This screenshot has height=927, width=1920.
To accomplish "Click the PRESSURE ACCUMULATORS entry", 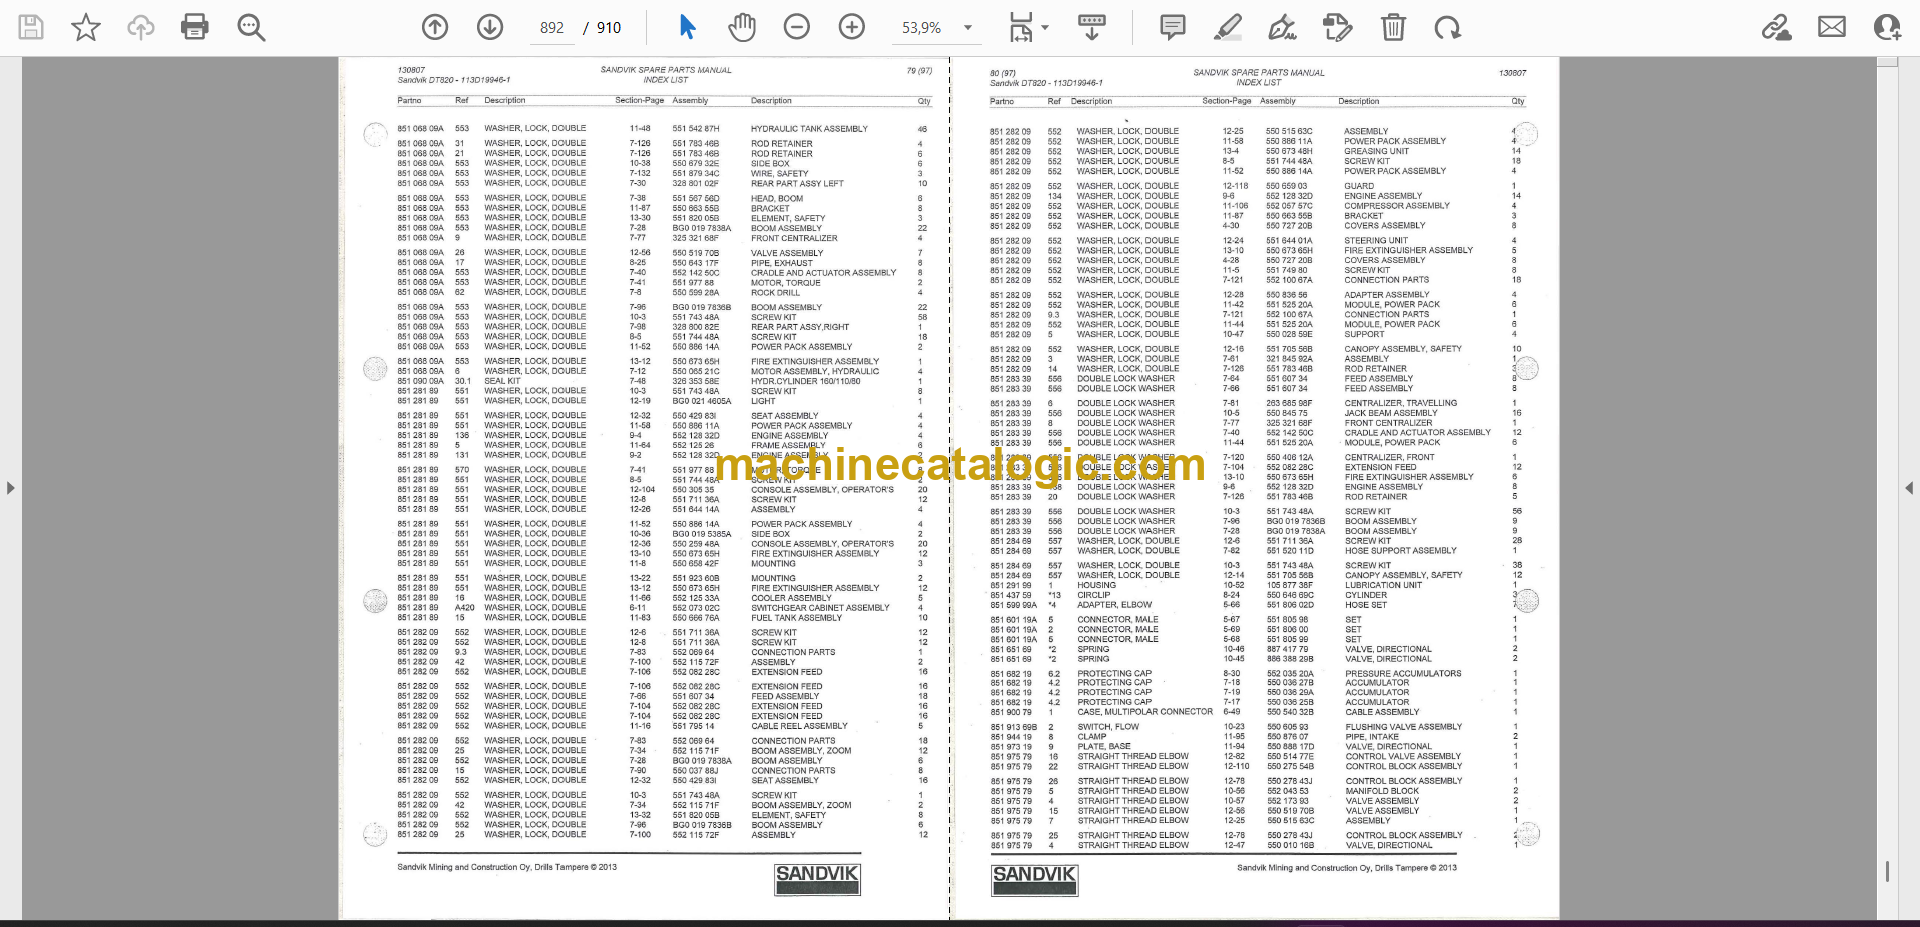I will click(x=1403, y=673).
